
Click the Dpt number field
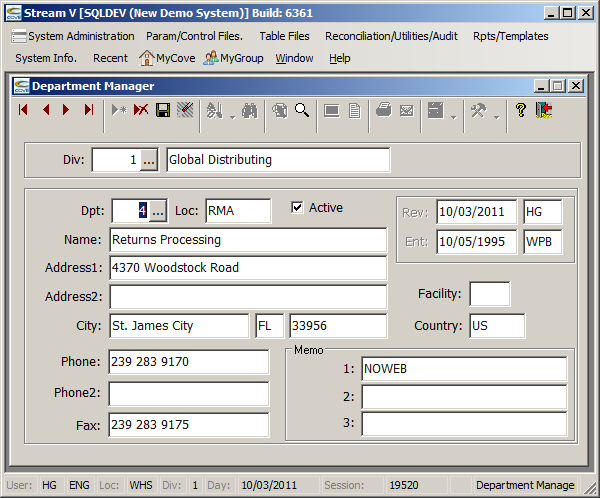(131, 211)
